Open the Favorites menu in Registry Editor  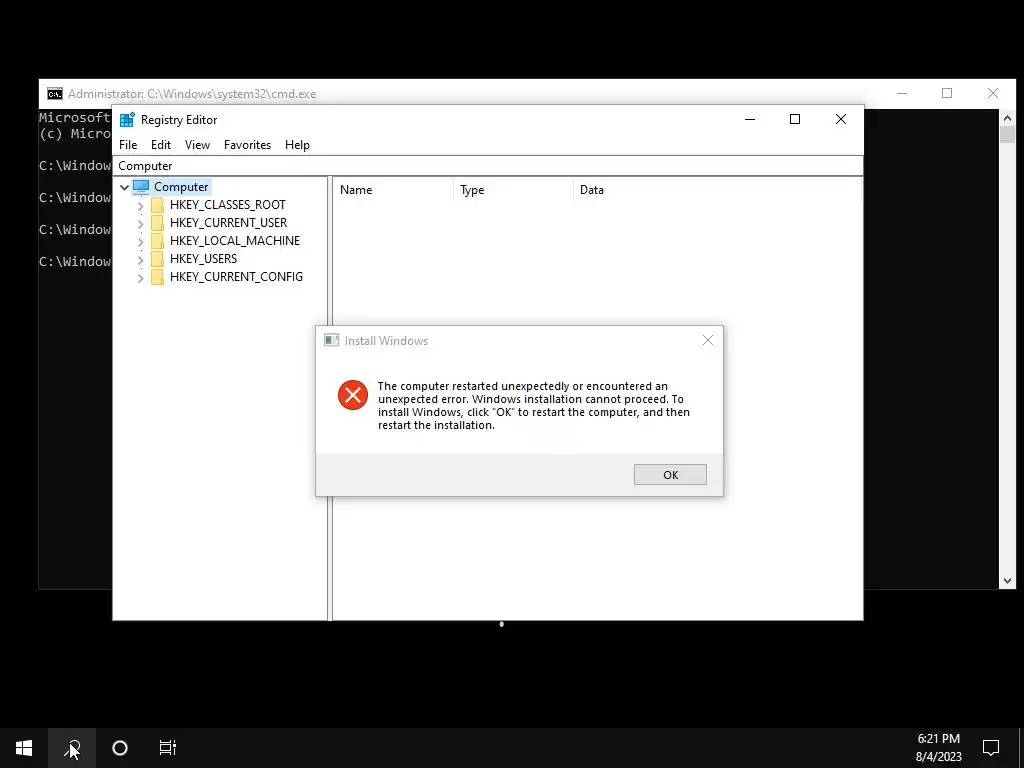point(247,145)
